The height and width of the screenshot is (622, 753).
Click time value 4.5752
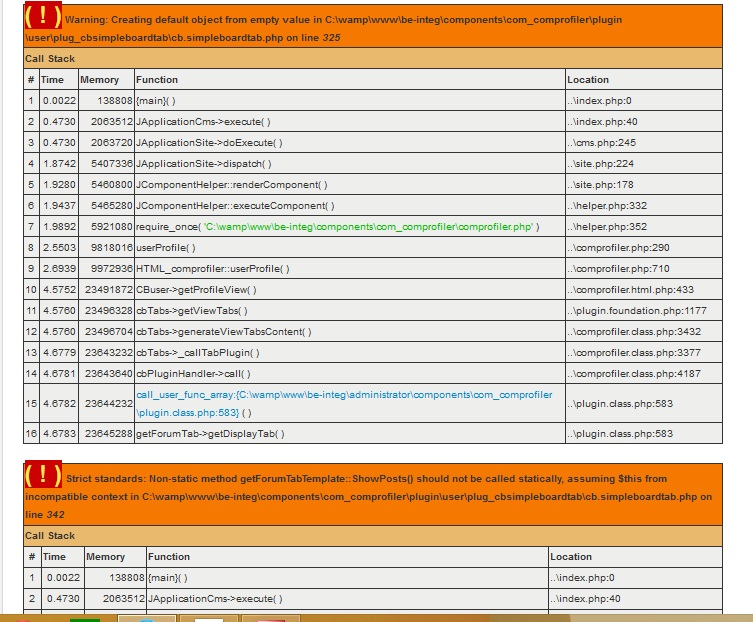pyautogui.click(x=59, y=290)
